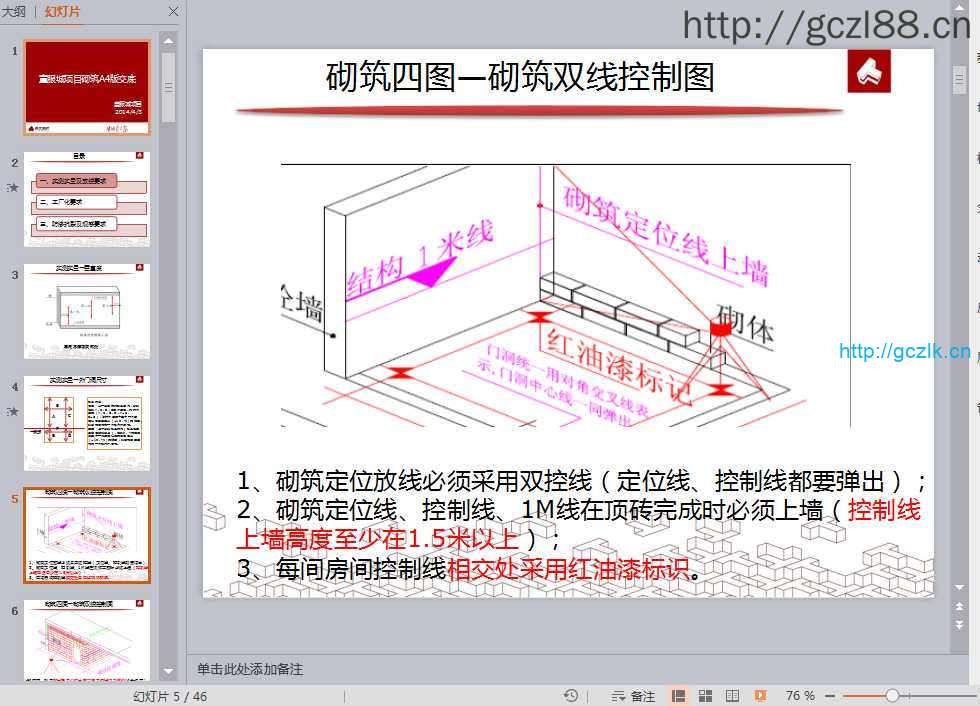
Task: Click the red logo icon on slide
Action: point(868,72)
